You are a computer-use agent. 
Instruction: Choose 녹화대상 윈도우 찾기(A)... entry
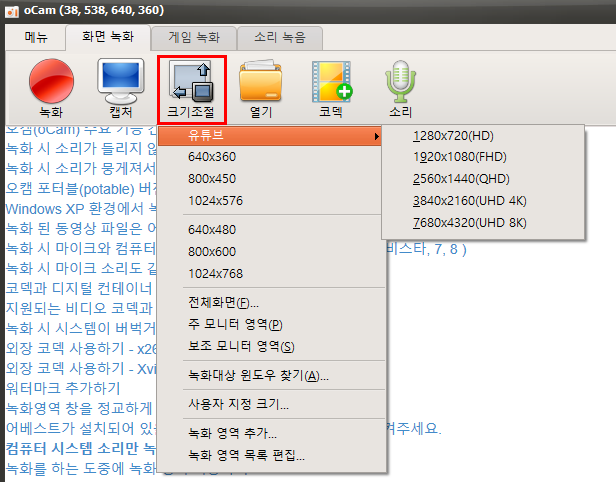point(270,376)
